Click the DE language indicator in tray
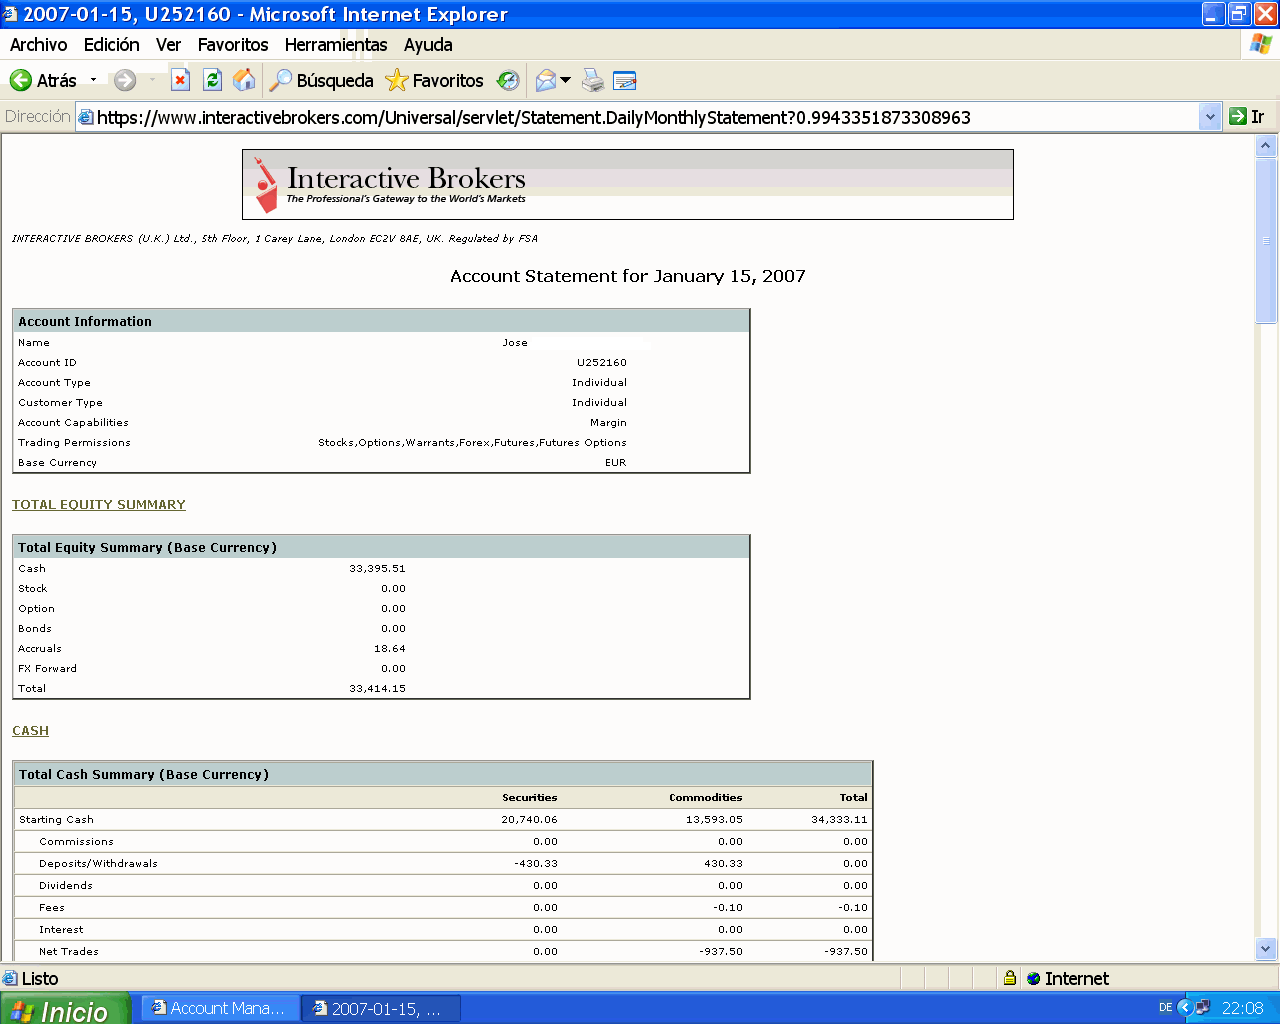The height and width of the screenshot is (1024, 1280). pos(1165,1008)
